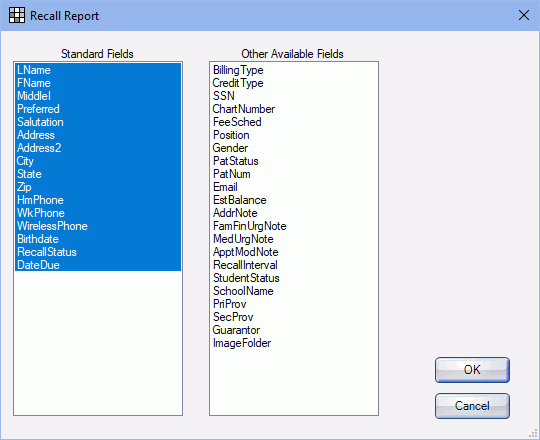
Task: Choose SSN field
Action: (294, 96)
